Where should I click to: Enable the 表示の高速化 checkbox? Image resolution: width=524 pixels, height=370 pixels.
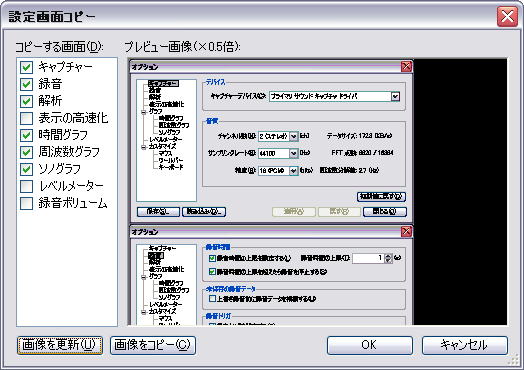pyautogui.click(x=26, y=118)
